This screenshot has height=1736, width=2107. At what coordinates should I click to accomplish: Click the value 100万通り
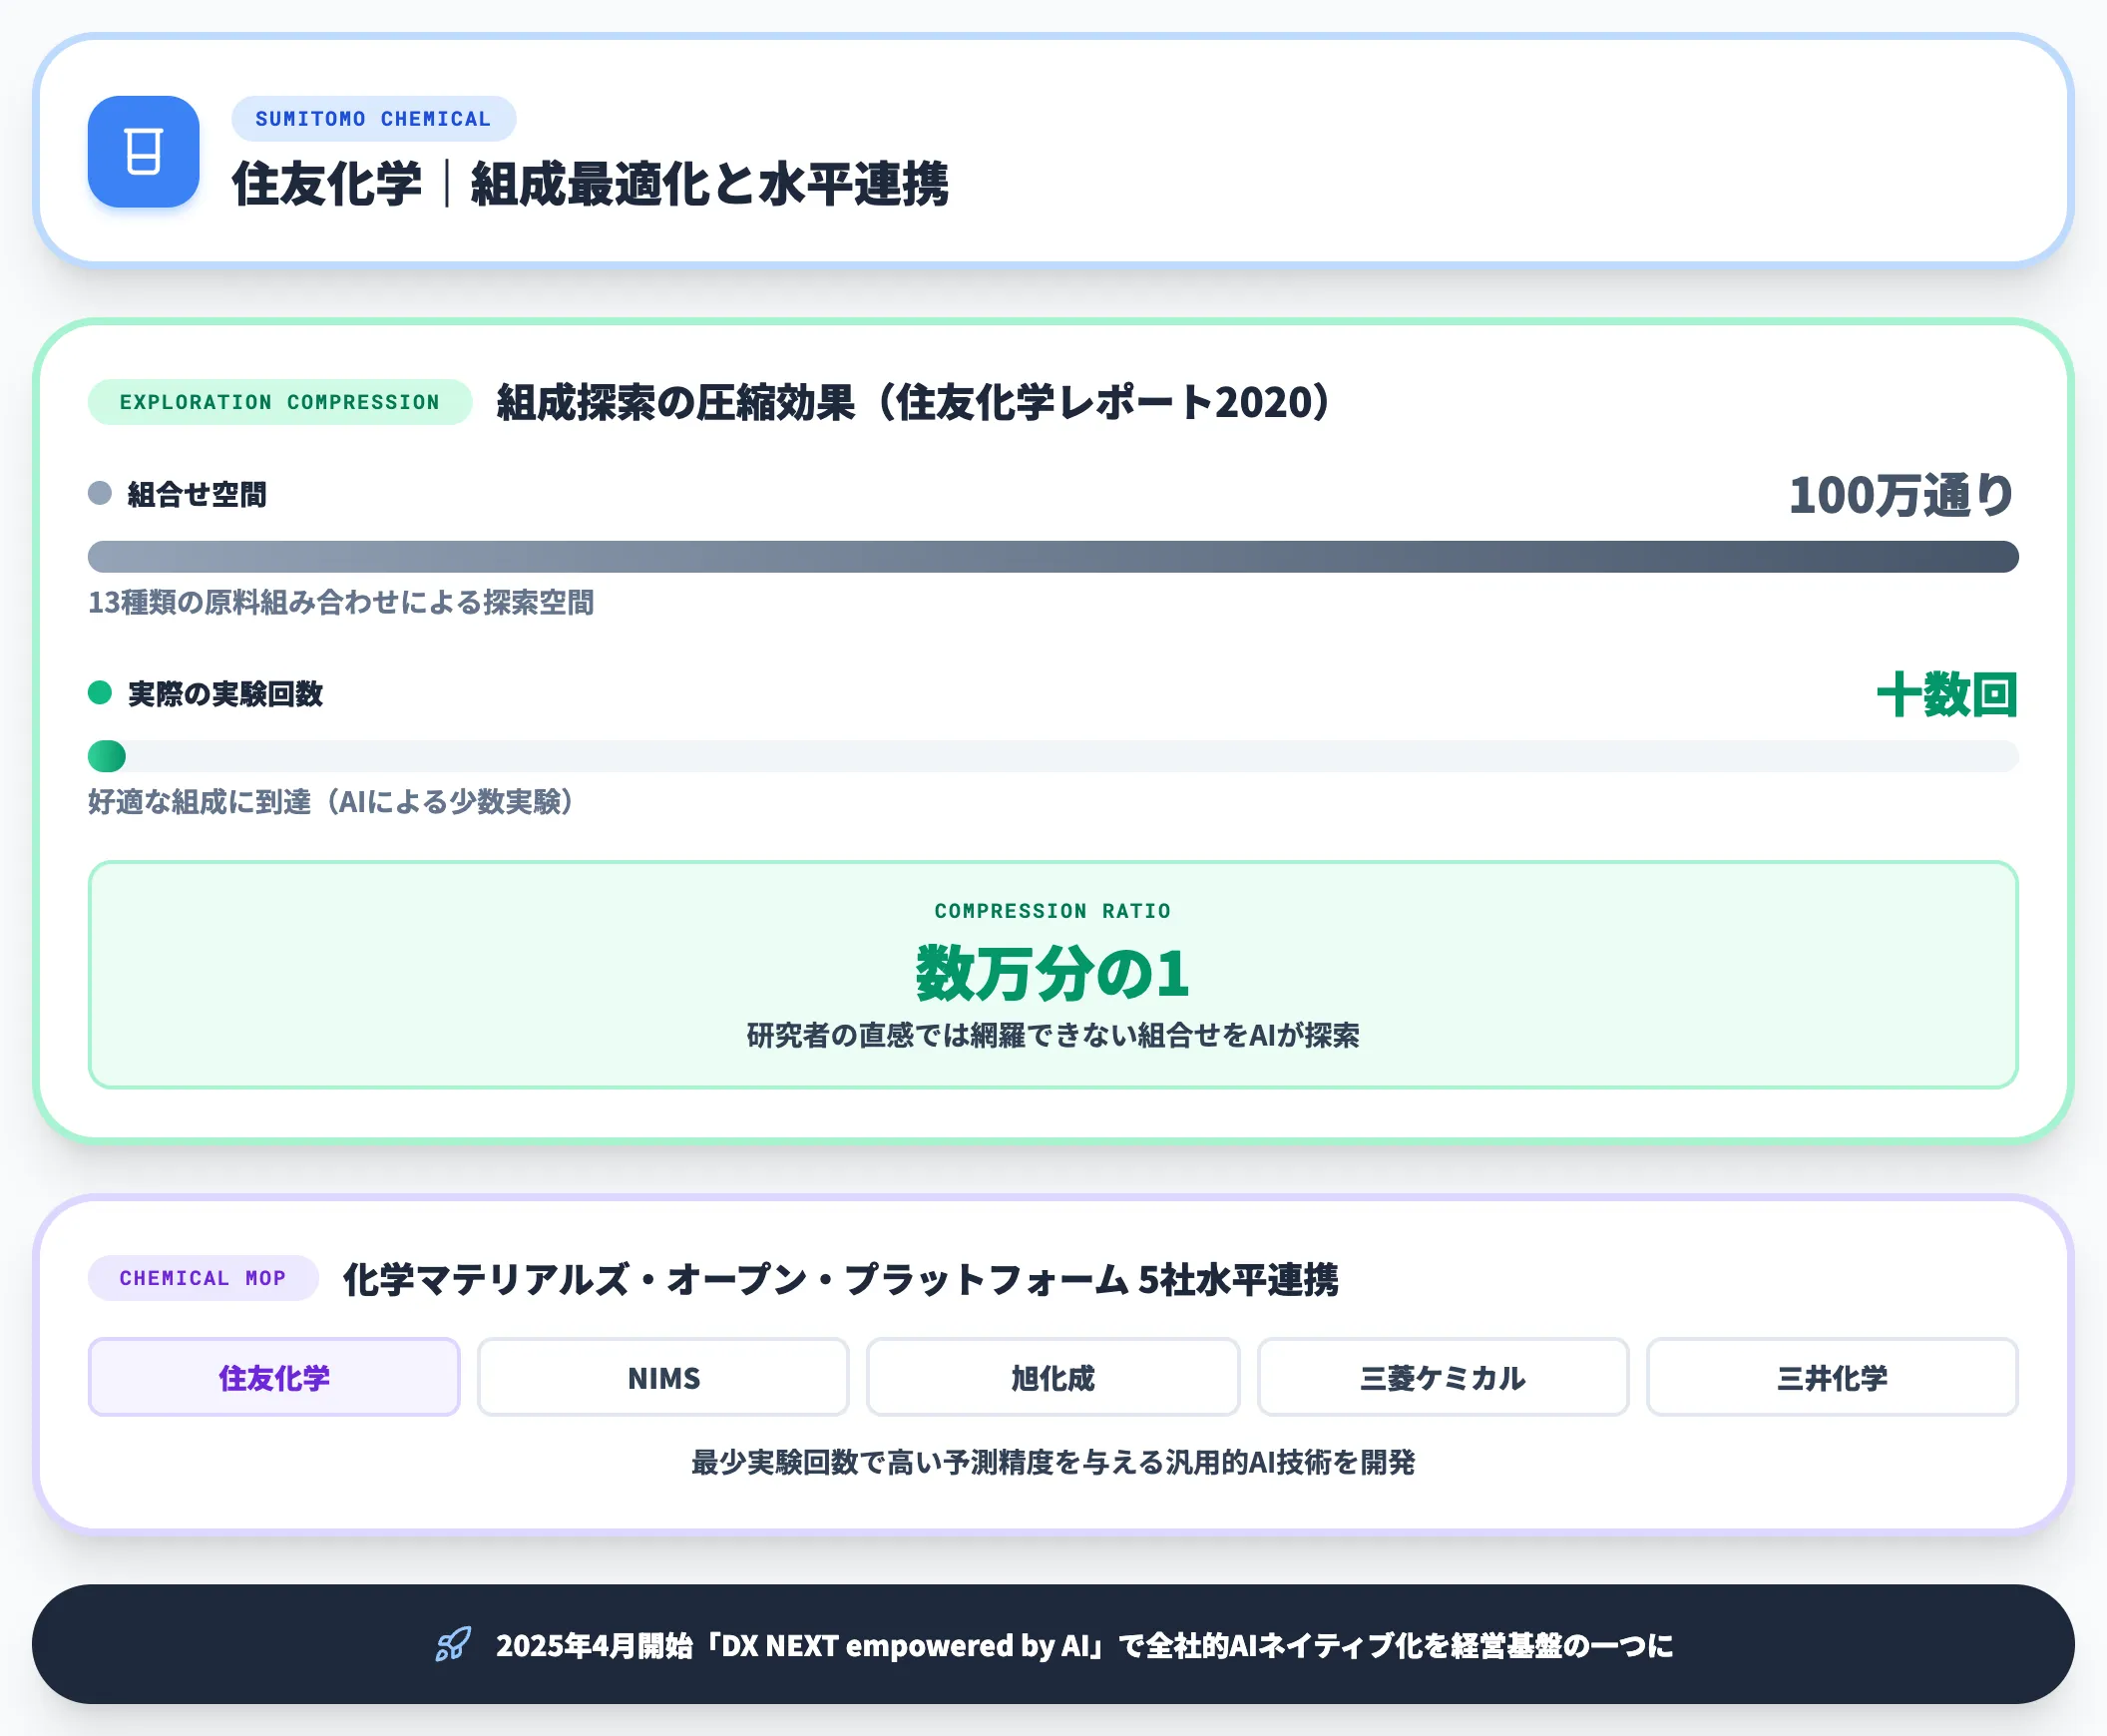coord(1902,495)
